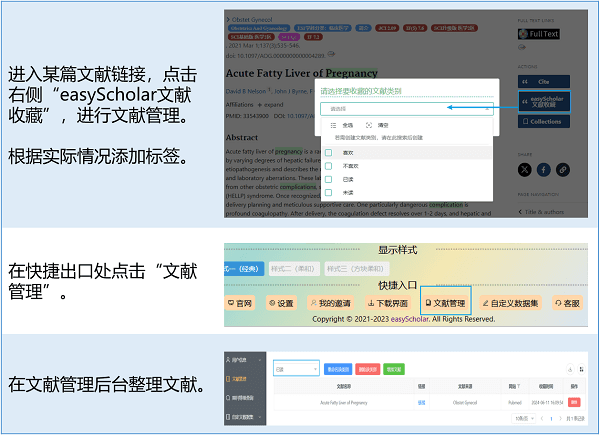
Task: Click the Collections action button
Action: click(544, 121)
